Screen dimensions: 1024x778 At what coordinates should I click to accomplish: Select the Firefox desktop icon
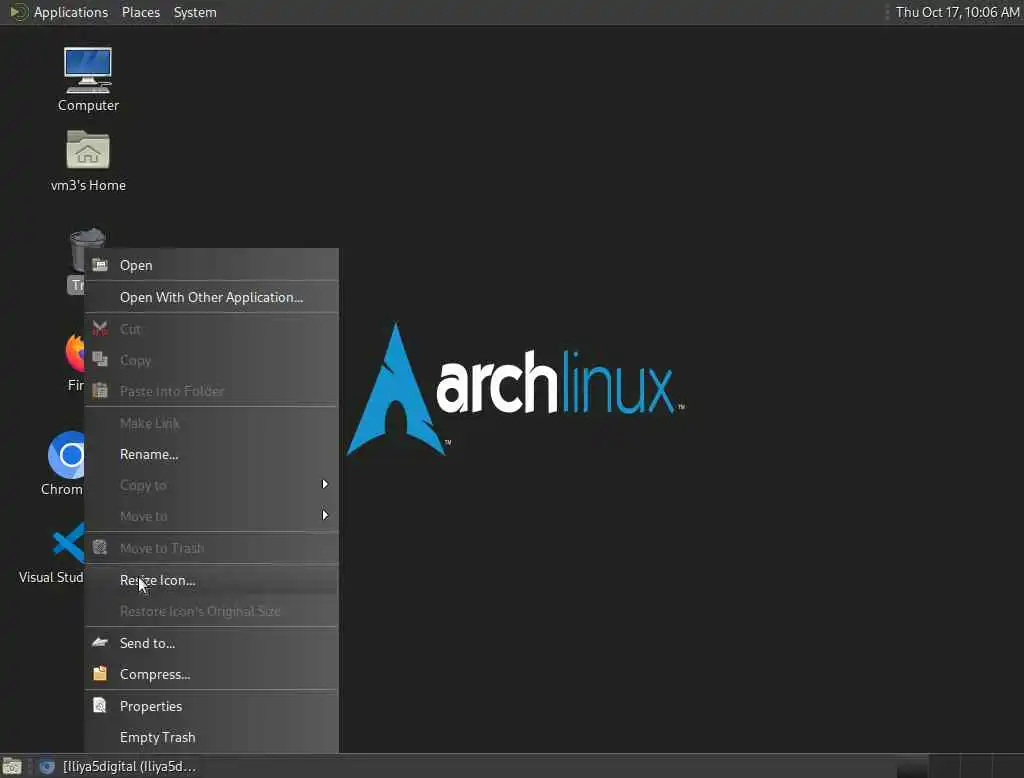[74, 353]
